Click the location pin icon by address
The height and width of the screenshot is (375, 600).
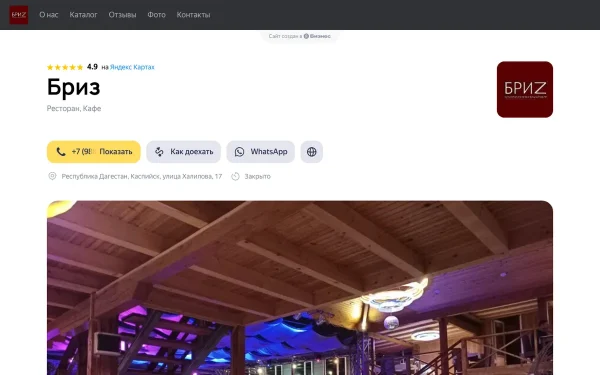tap(52, 176)
